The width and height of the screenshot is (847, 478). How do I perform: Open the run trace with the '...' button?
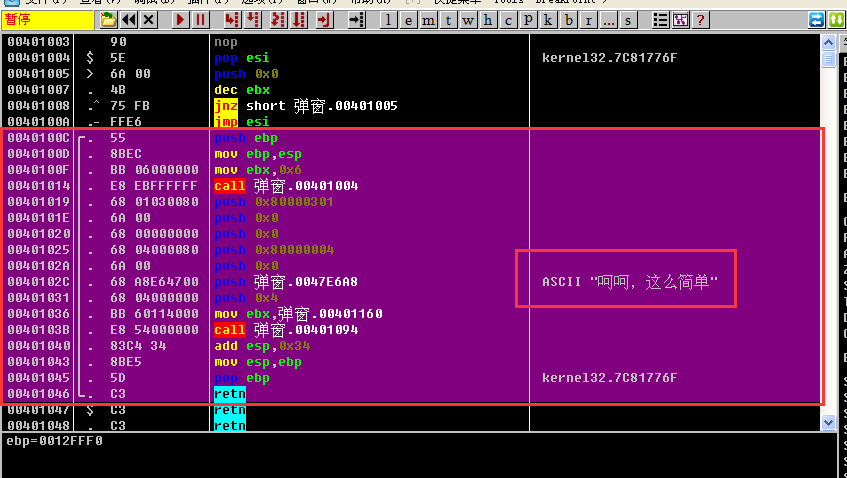(608, 20)
